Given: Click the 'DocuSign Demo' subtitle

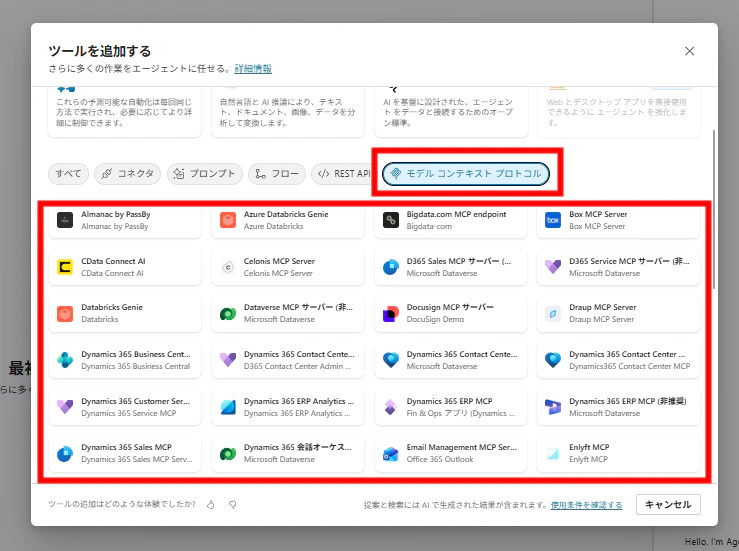Looking at the screenshot, I should coord(435,319).
